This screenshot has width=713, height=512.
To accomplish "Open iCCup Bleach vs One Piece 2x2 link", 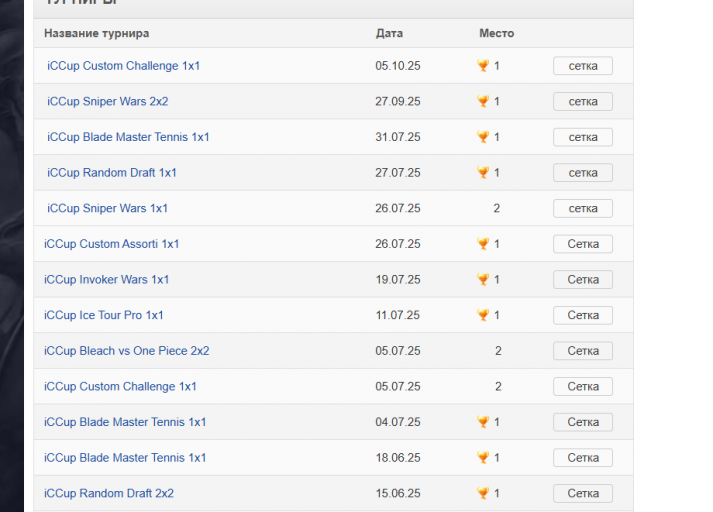I will pyautogui.click(x=126, y=351).
